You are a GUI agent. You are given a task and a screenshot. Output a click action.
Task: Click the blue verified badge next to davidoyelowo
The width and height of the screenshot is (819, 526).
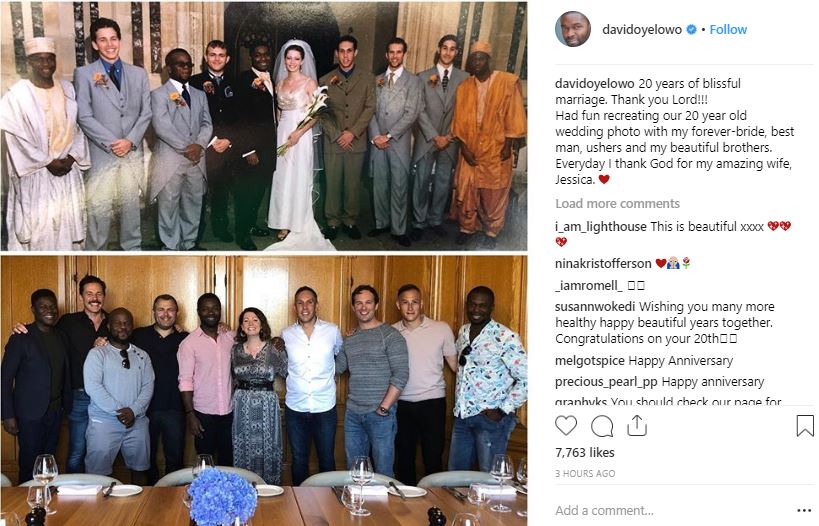coord(691,30)
